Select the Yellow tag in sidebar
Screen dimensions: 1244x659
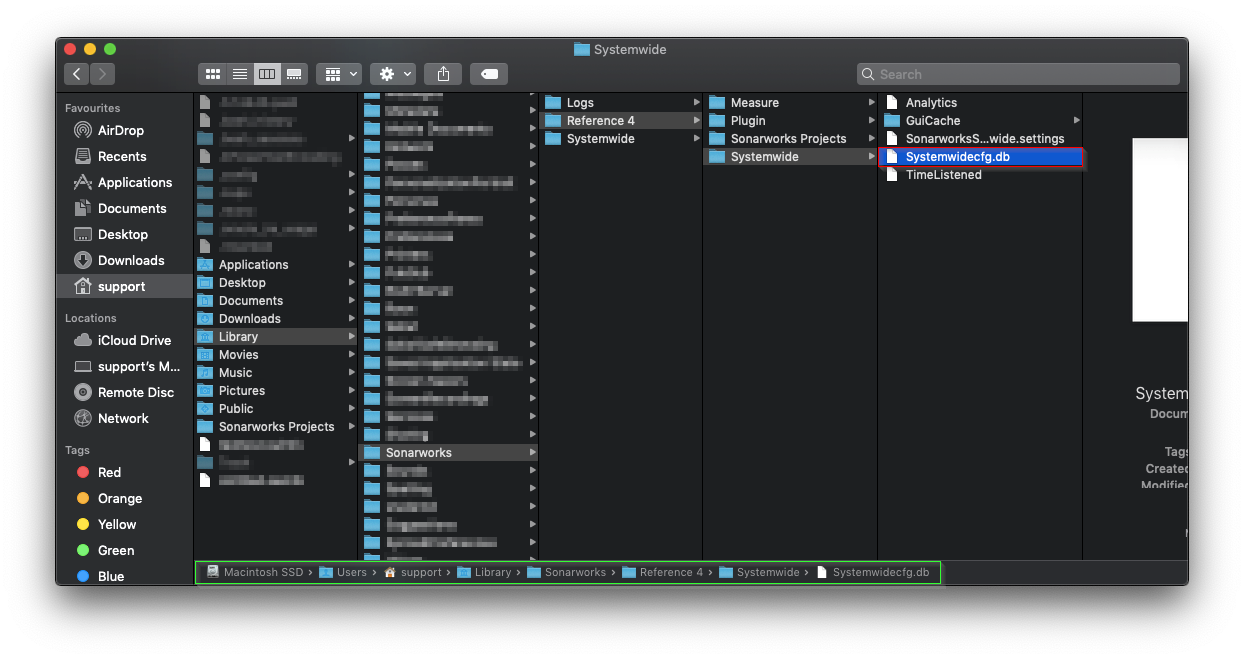pos(105,524)
